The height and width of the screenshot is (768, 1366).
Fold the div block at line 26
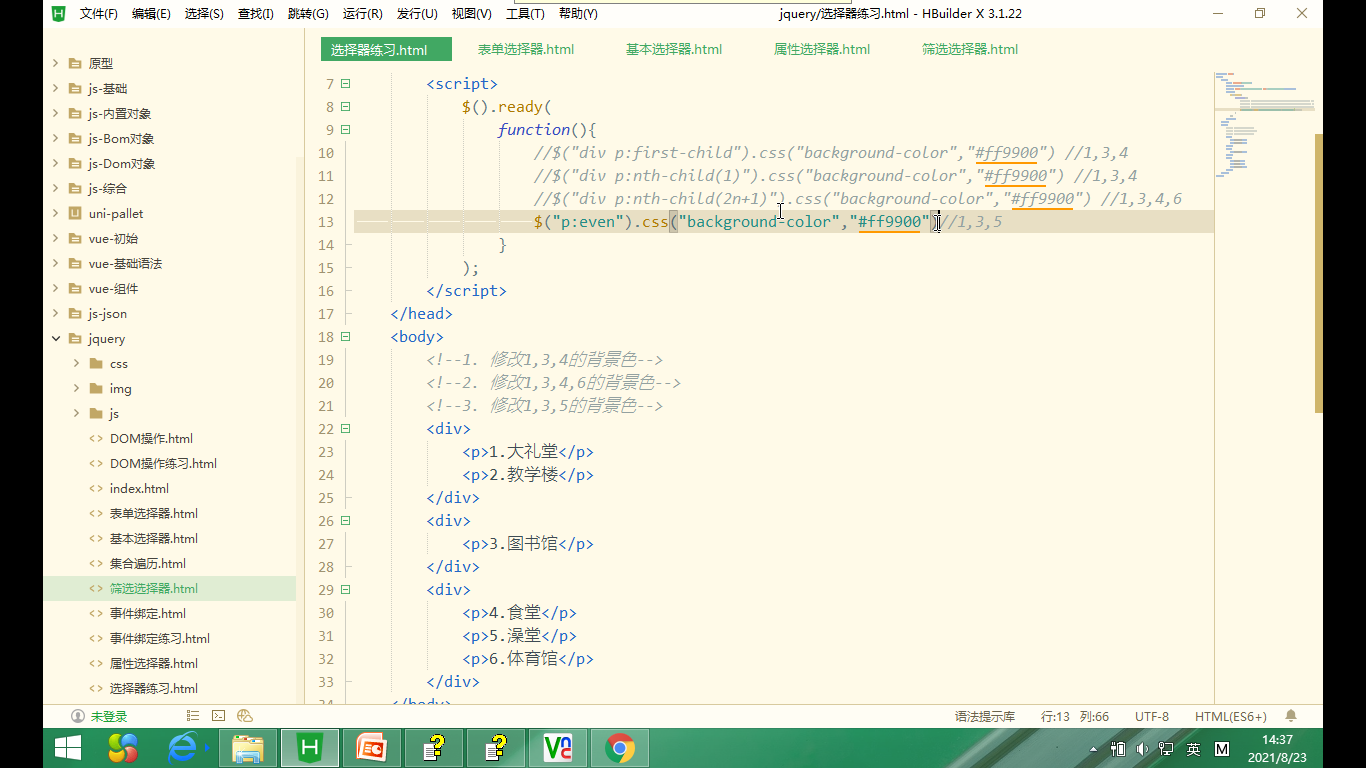point(346,521)
